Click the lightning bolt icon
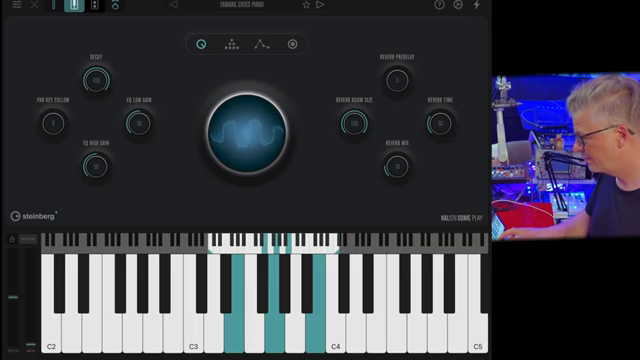640x360 pixels. (x=476, y=4)
